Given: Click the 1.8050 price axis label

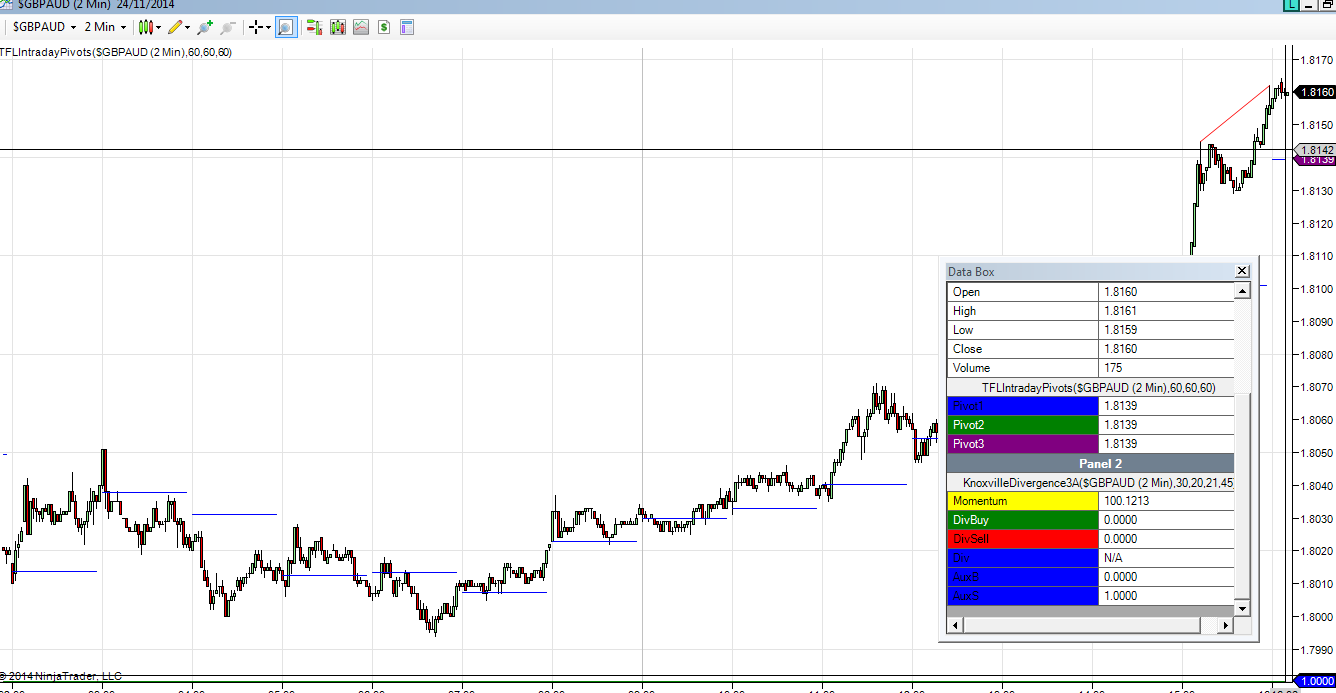Looking at the screenshot, I should tap(1316, 453).
